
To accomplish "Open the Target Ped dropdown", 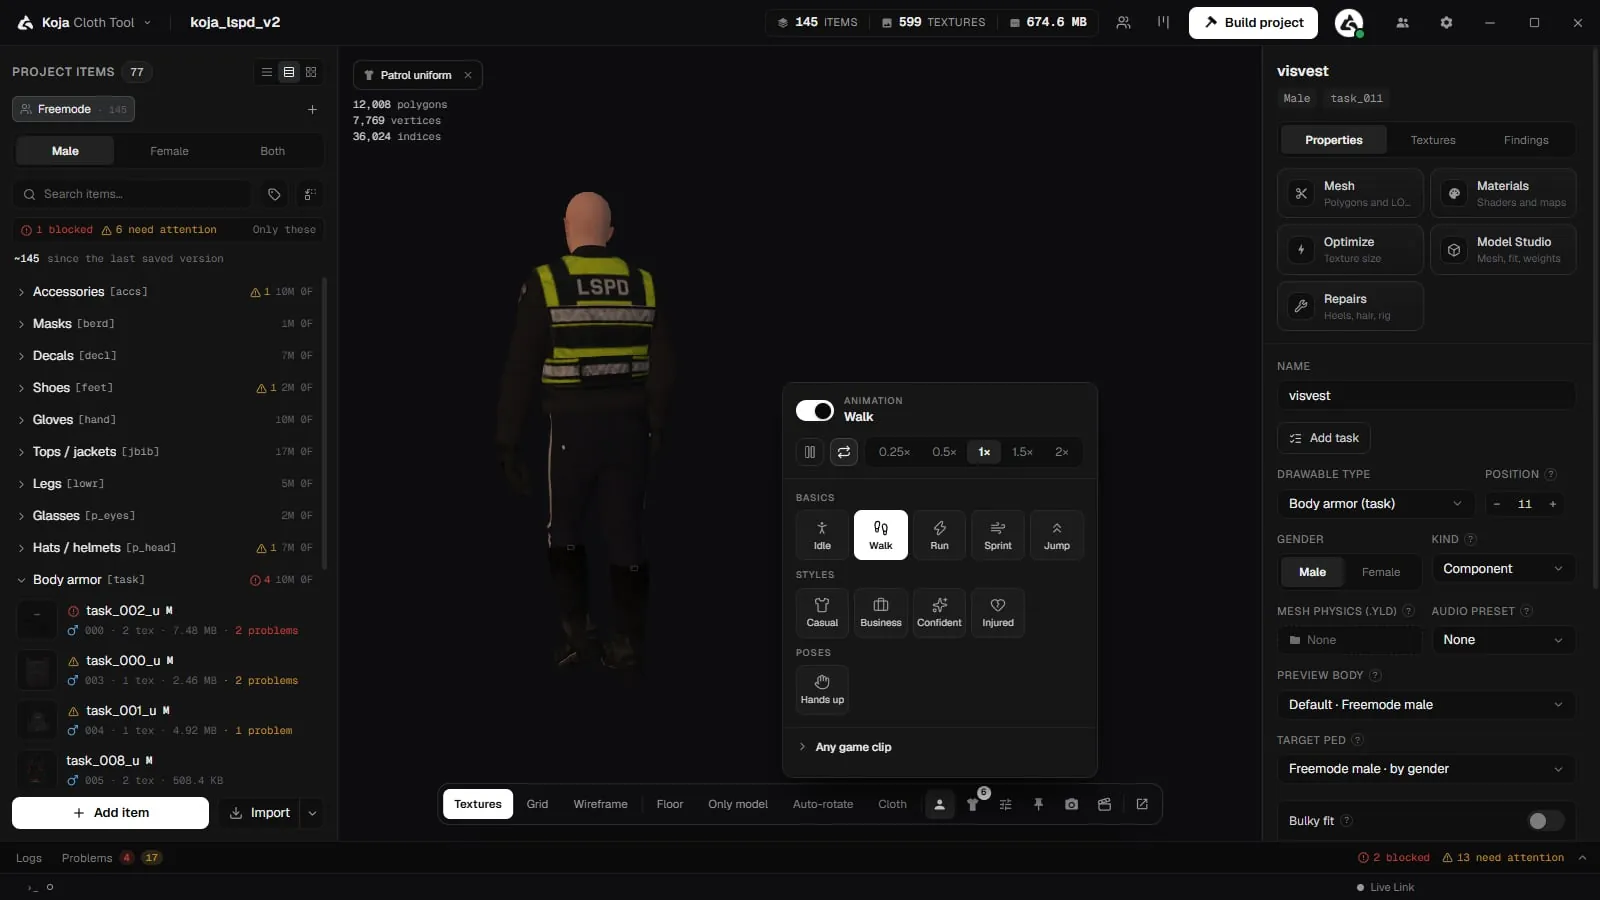I will [x=1426, y=769].
